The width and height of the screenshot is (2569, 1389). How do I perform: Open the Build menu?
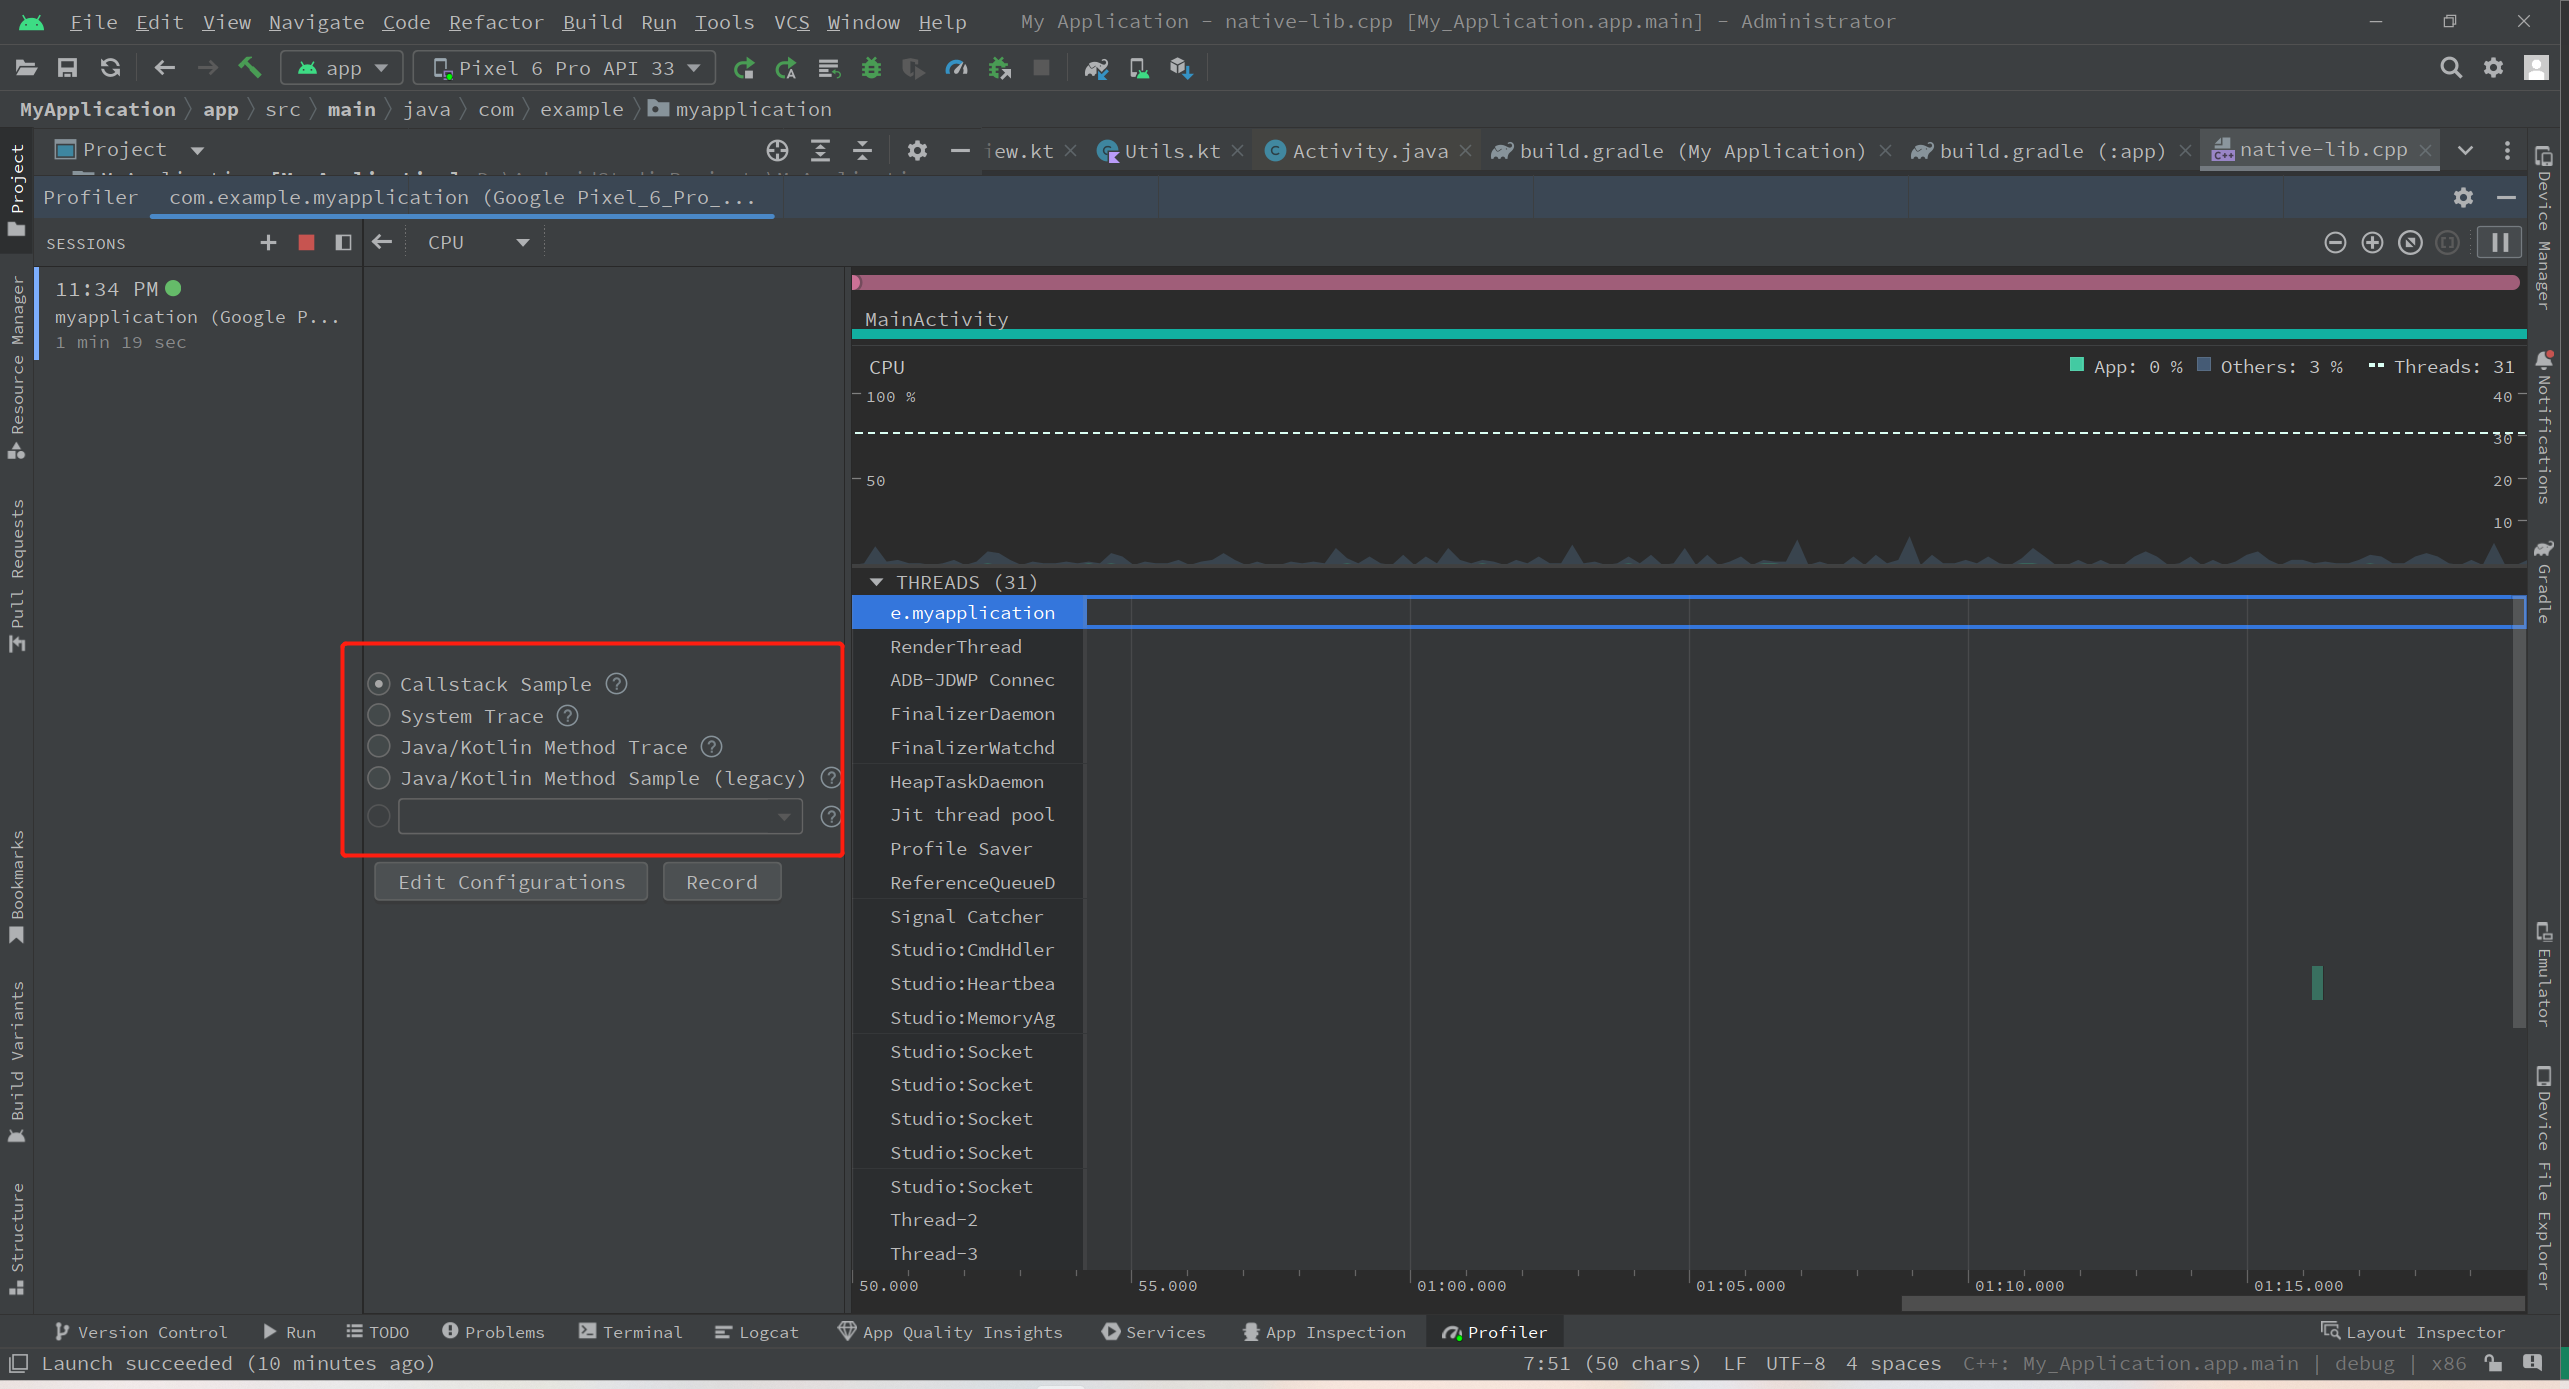592,22
